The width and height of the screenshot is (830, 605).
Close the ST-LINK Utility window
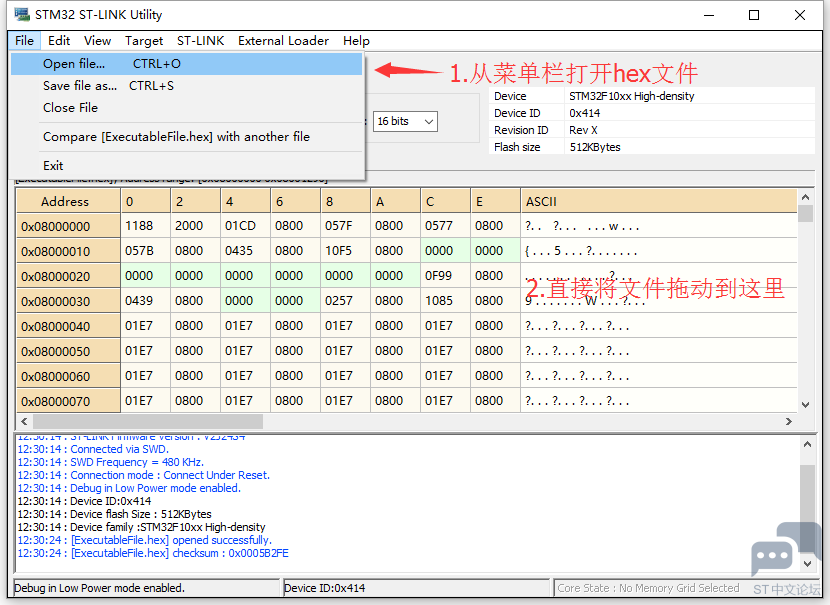[x=800, y=15]
